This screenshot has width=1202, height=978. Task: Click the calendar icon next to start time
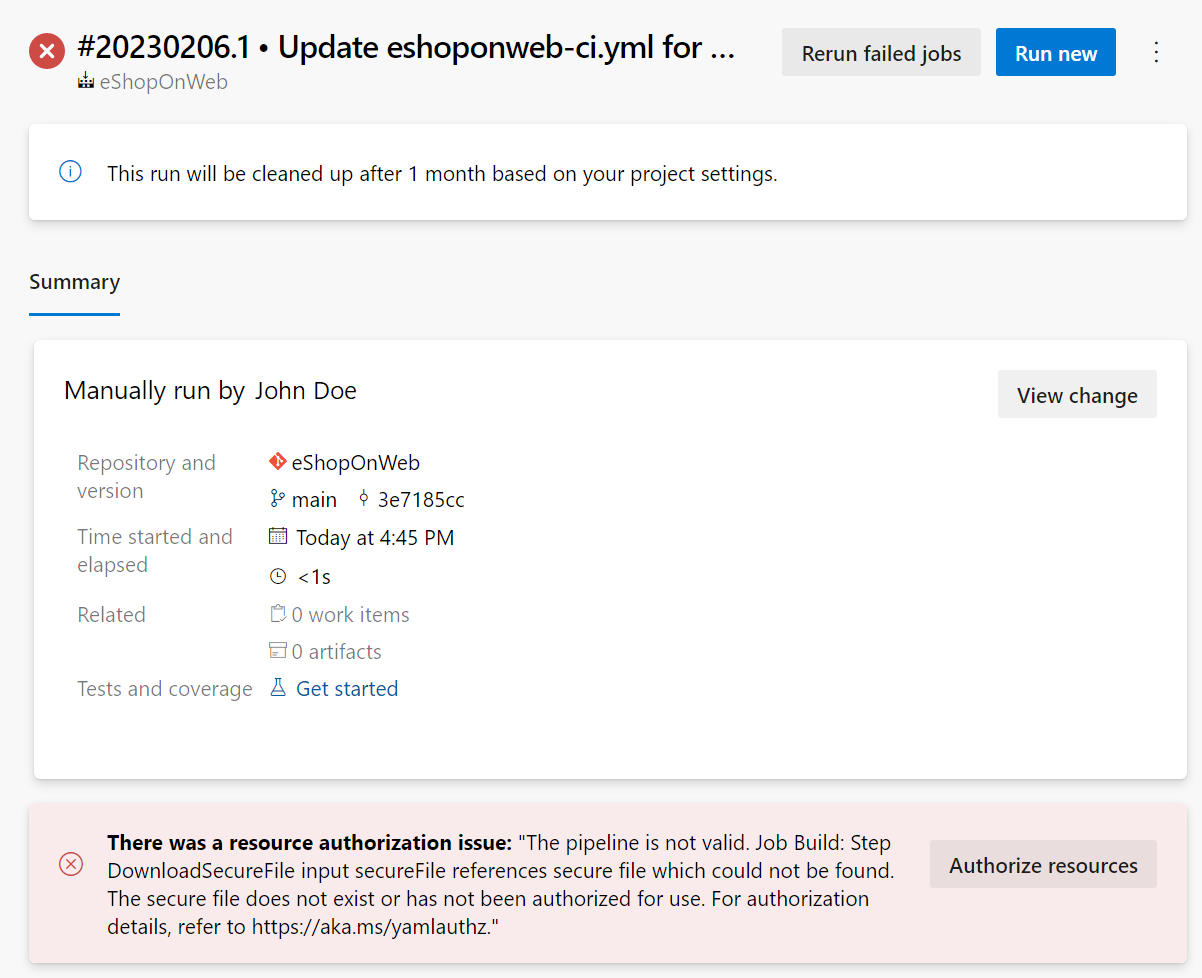277,536
